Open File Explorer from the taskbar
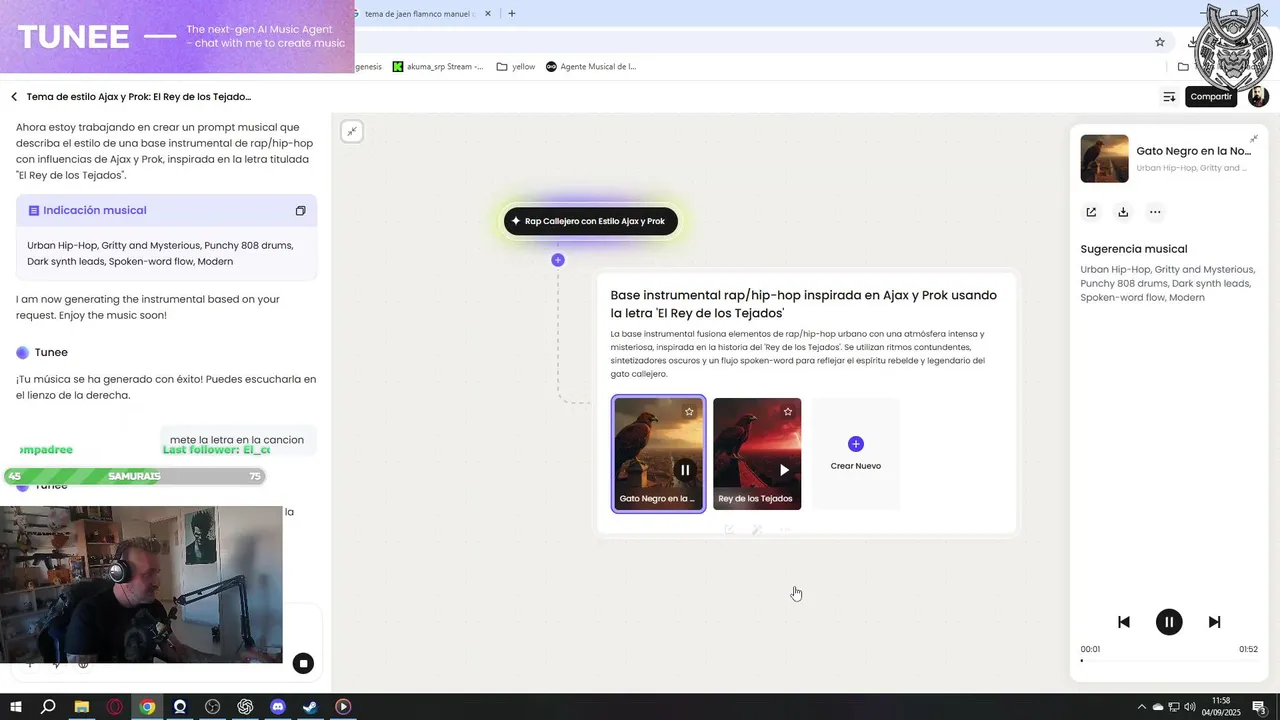 (82, 707)
